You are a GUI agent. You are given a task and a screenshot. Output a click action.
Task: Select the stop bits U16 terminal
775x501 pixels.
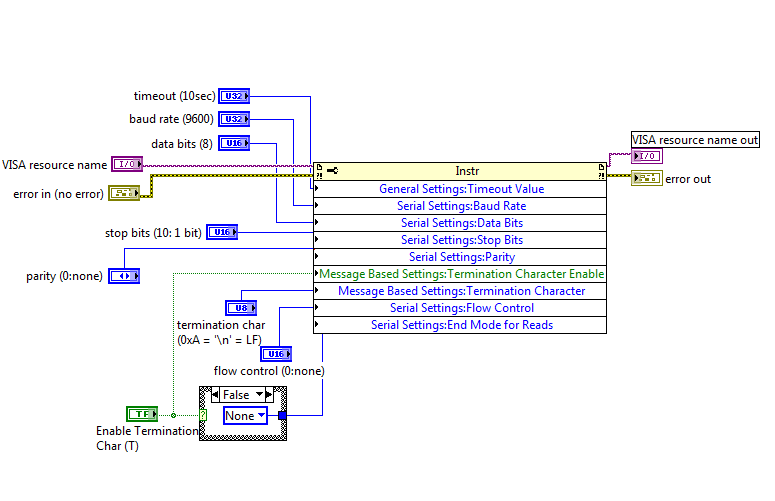222,232
